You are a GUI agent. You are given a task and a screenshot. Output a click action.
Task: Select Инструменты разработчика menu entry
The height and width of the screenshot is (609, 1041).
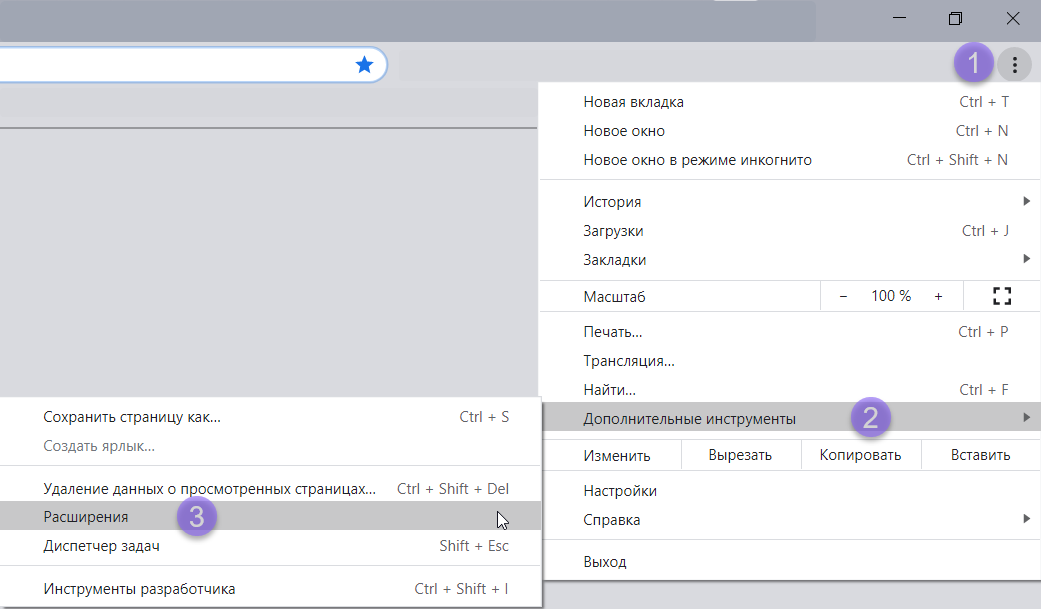click(x=140, y=589)
